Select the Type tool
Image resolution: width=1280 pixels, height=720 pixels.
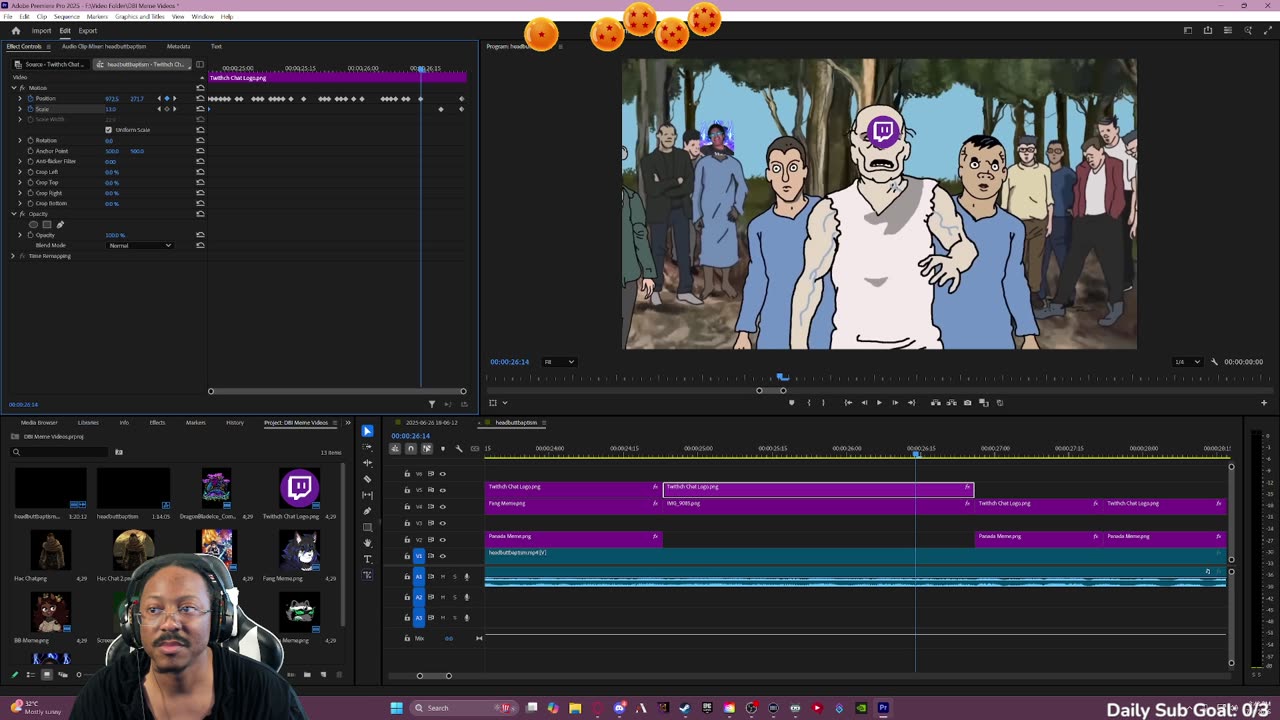[367, 559]
